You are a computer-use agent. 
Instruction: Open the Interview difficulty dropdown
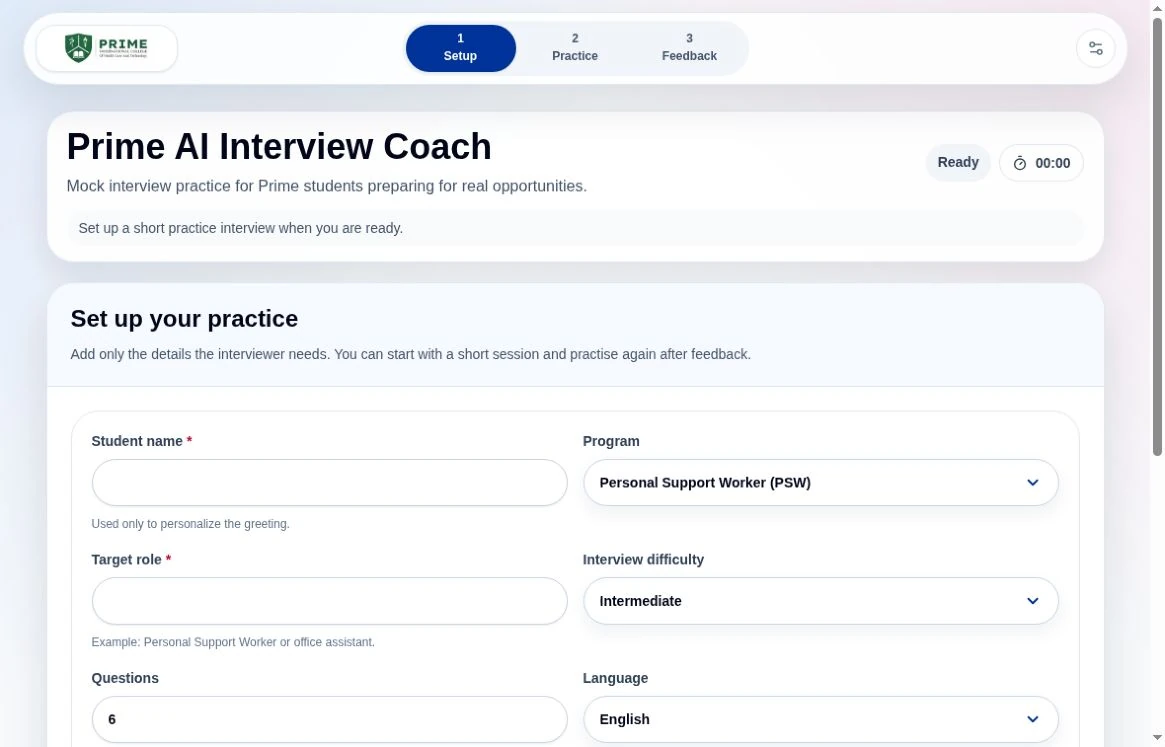[x=820, y=601]
